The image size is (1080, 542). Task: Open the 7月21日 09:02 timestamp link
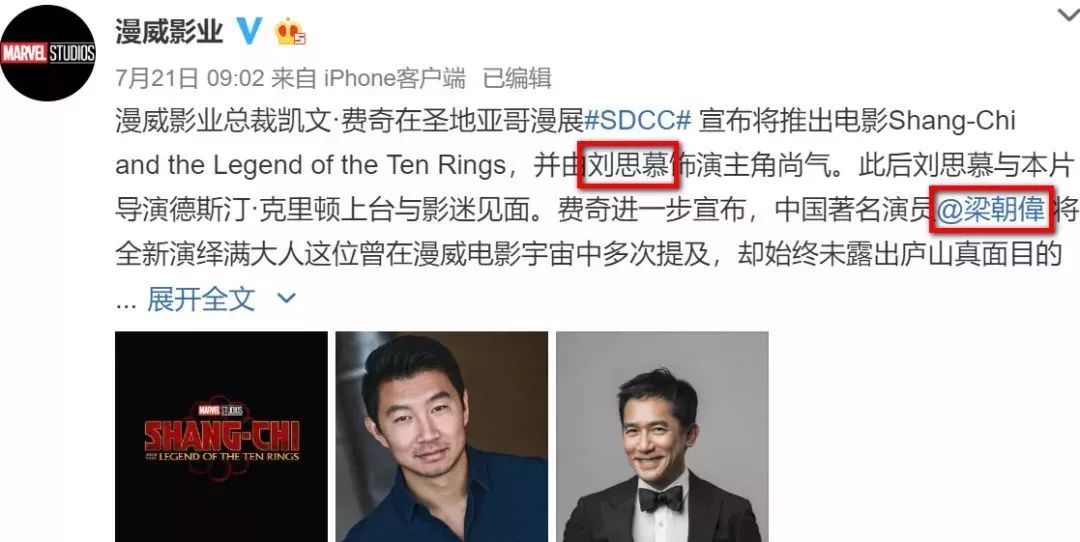point(190,79)
